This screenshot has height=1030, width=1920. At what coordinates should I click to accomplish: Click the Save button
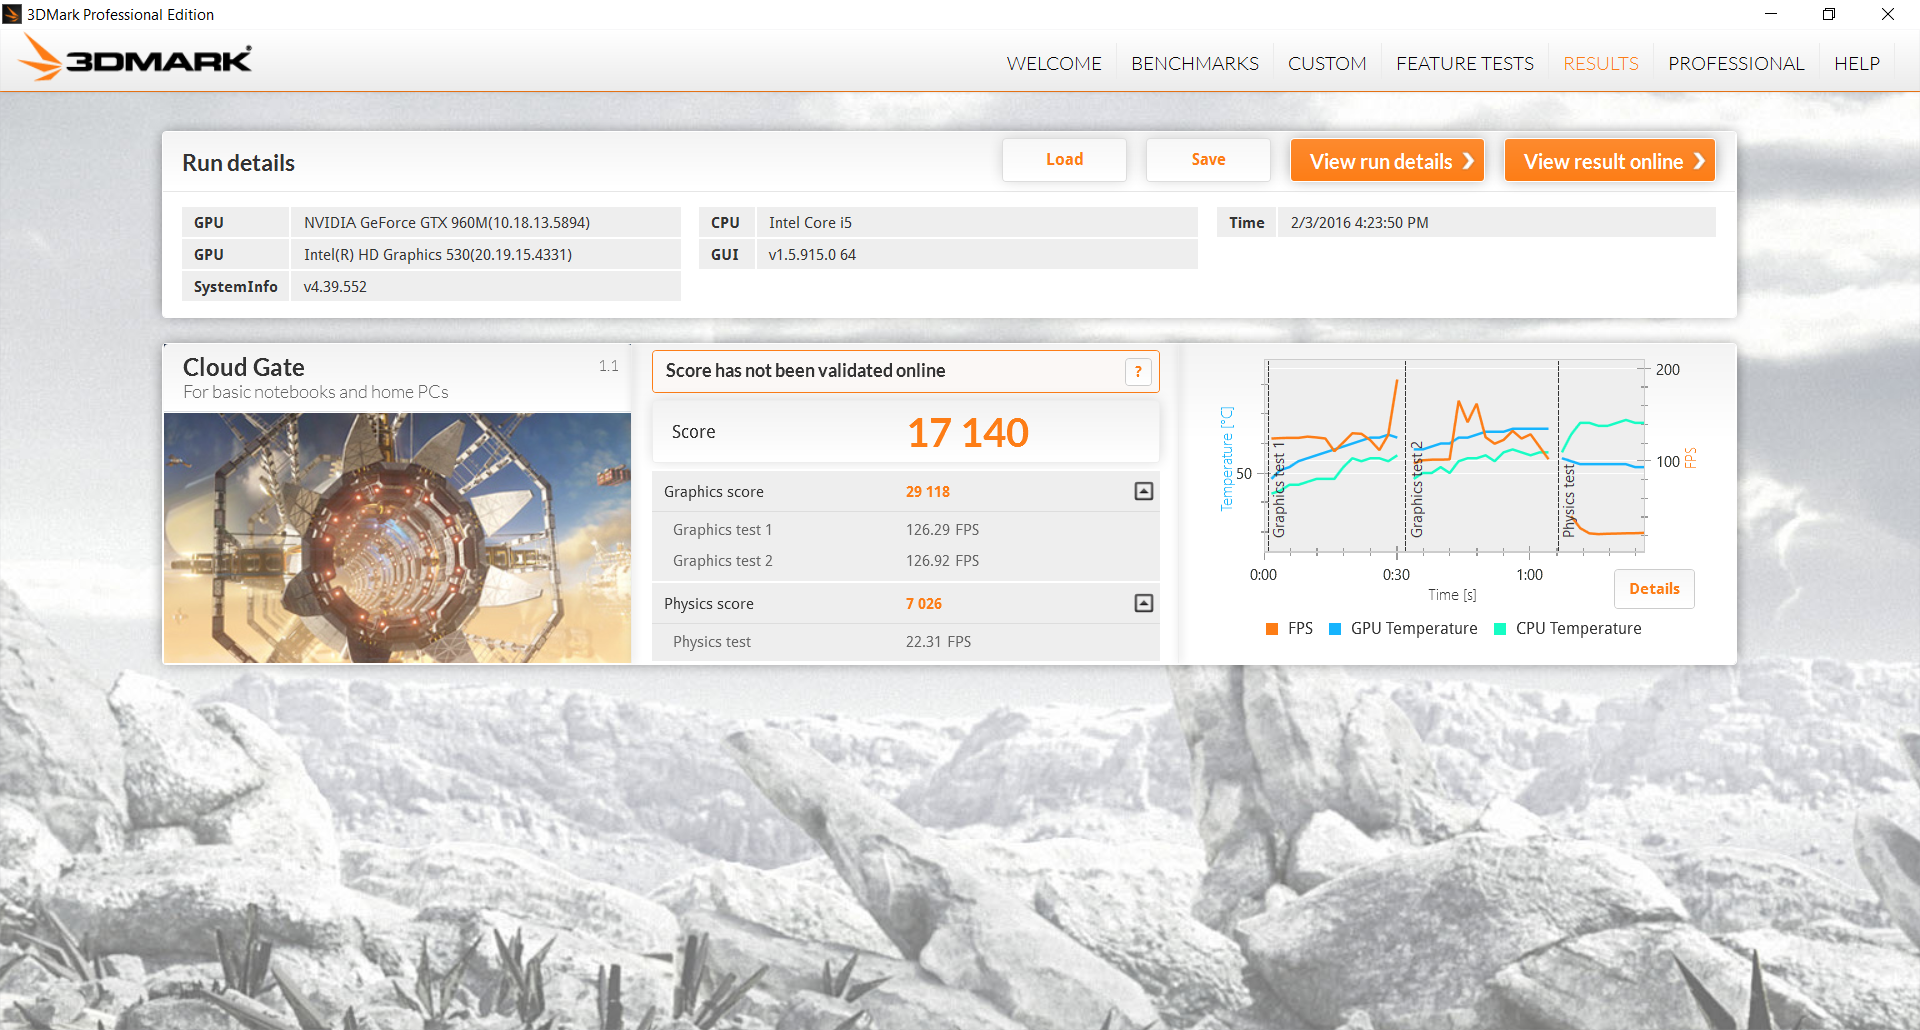[1208, 160]
